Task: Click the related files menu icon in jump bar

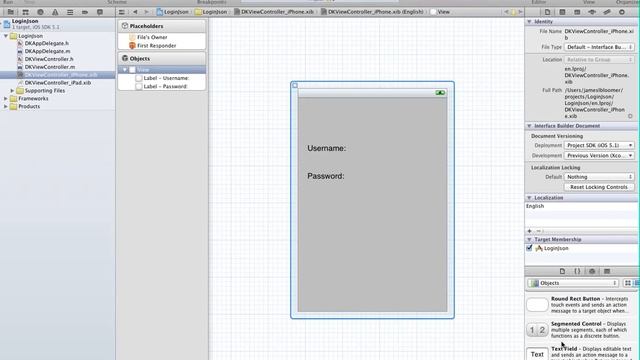Action: 122,12
